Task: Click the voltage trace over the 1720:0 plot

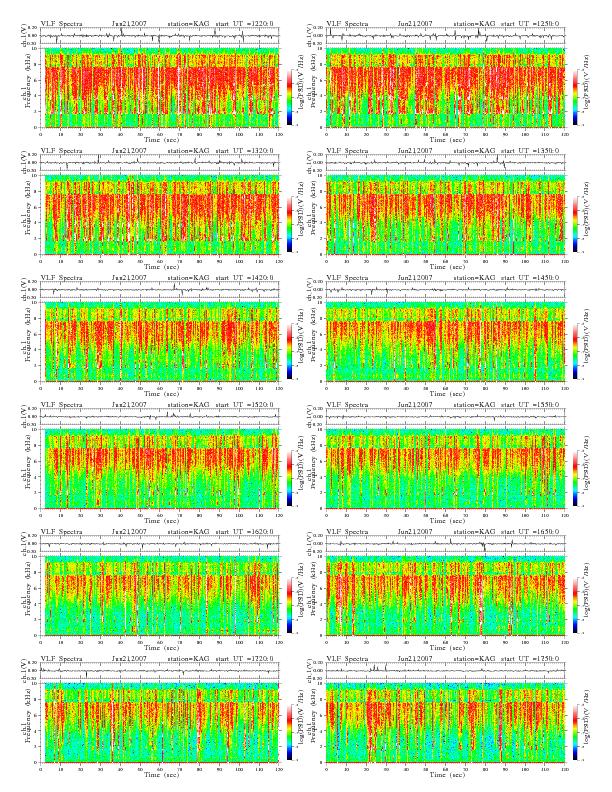Action: click(160, 671)
